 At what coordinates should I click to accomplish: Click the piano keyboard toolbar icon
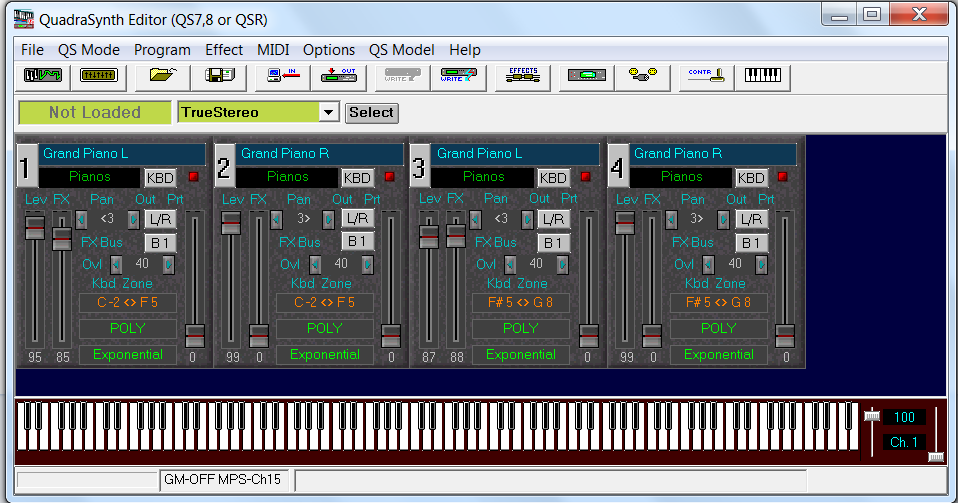coord(764,77)
